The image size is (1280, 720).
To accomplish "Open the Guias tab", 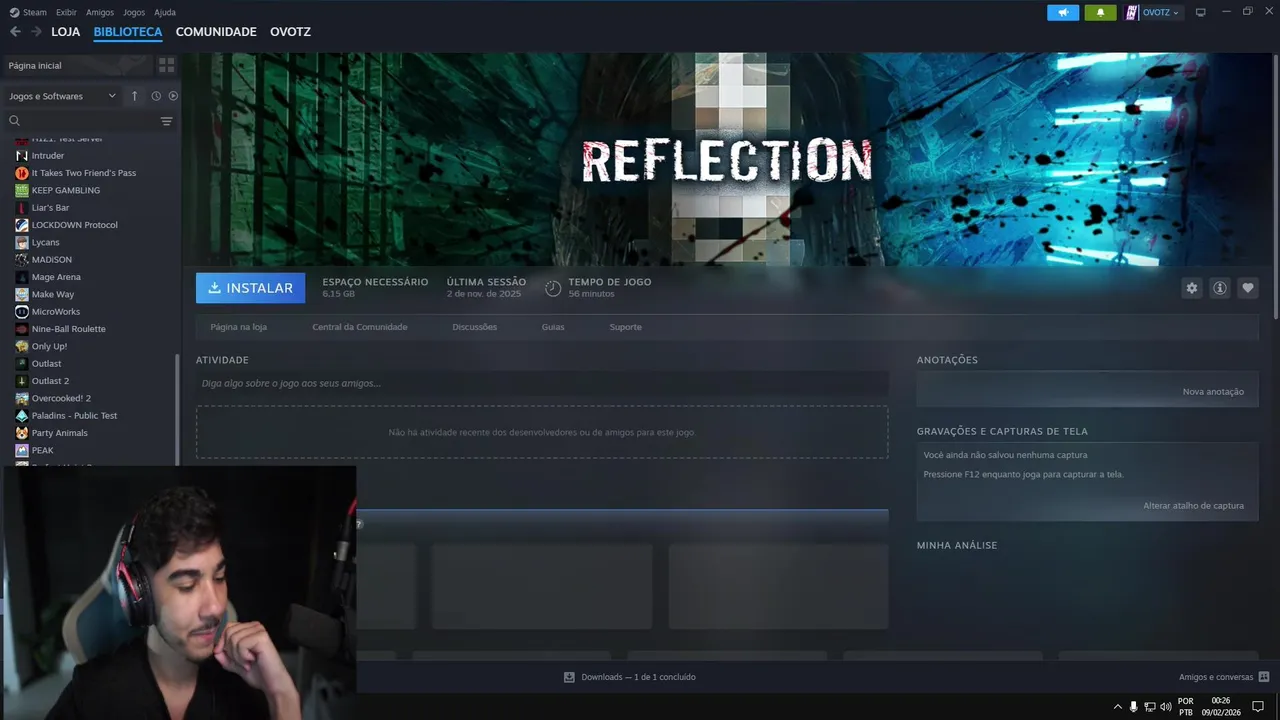I will pos(553,327).
